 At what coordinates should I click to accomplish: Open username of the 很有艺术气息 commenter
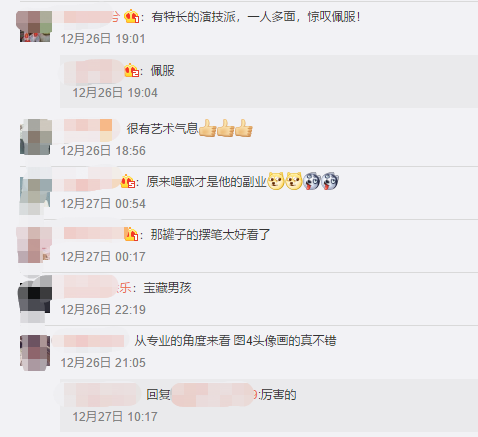click(89, 129)
